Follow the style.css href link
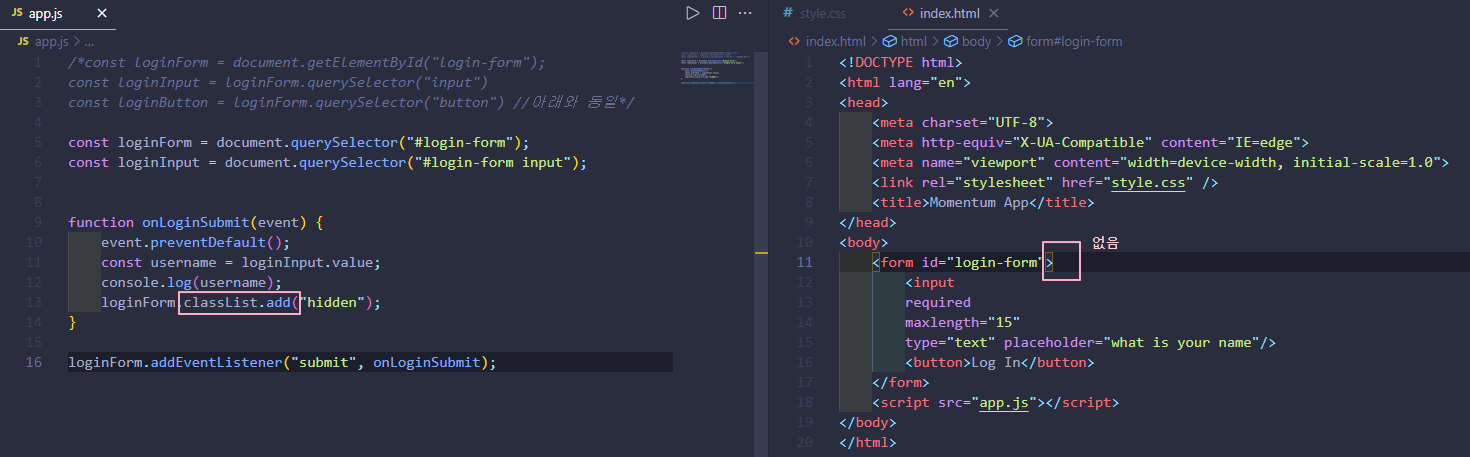The image size is (1470, 457). click(x=1148, y=182)
